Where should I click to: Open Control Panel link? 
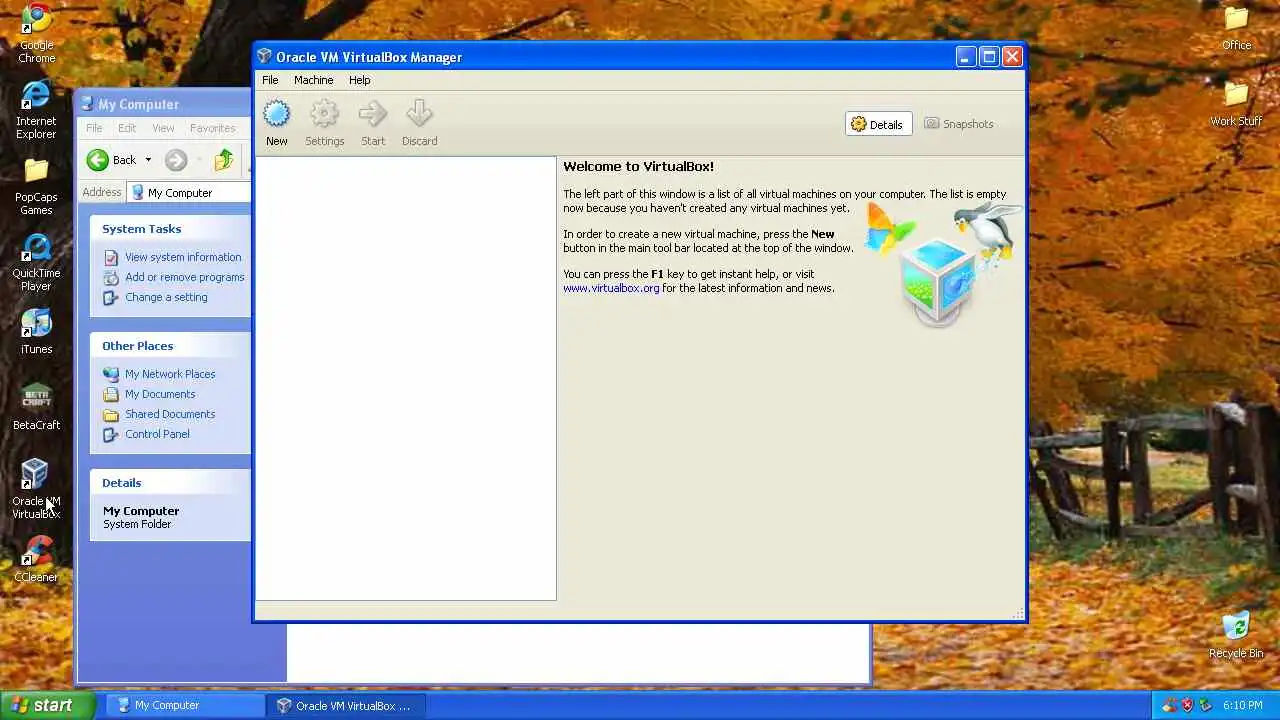[x=157, y=434]
